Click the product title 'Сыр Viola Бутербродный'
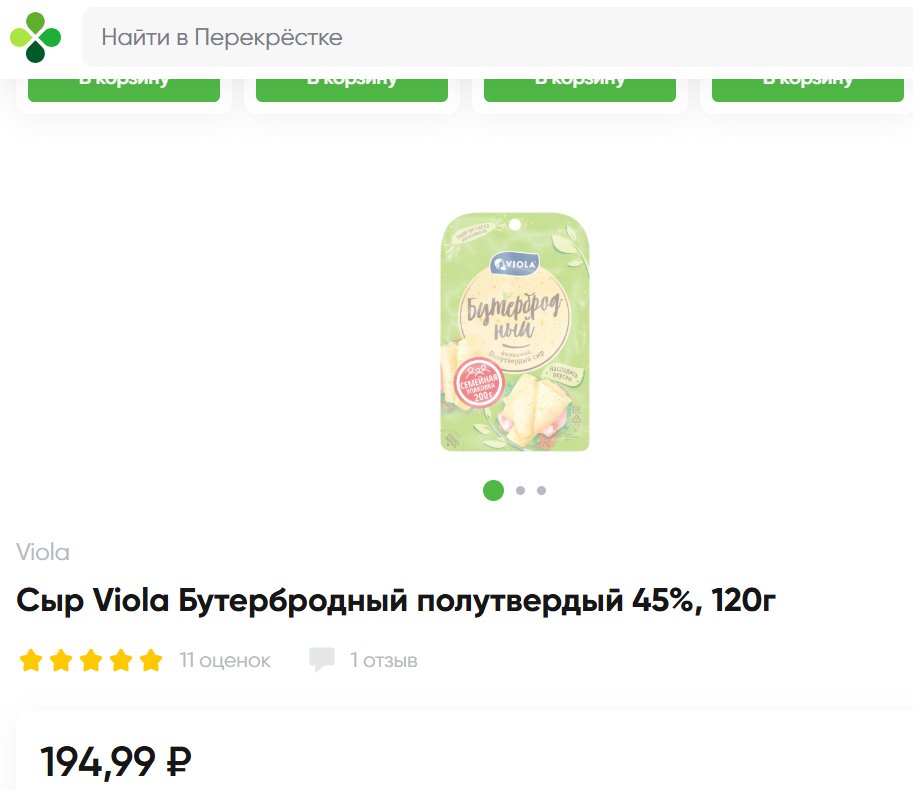Image resolution: width=913 pixels, height=790 pixels. click(396, 601)
